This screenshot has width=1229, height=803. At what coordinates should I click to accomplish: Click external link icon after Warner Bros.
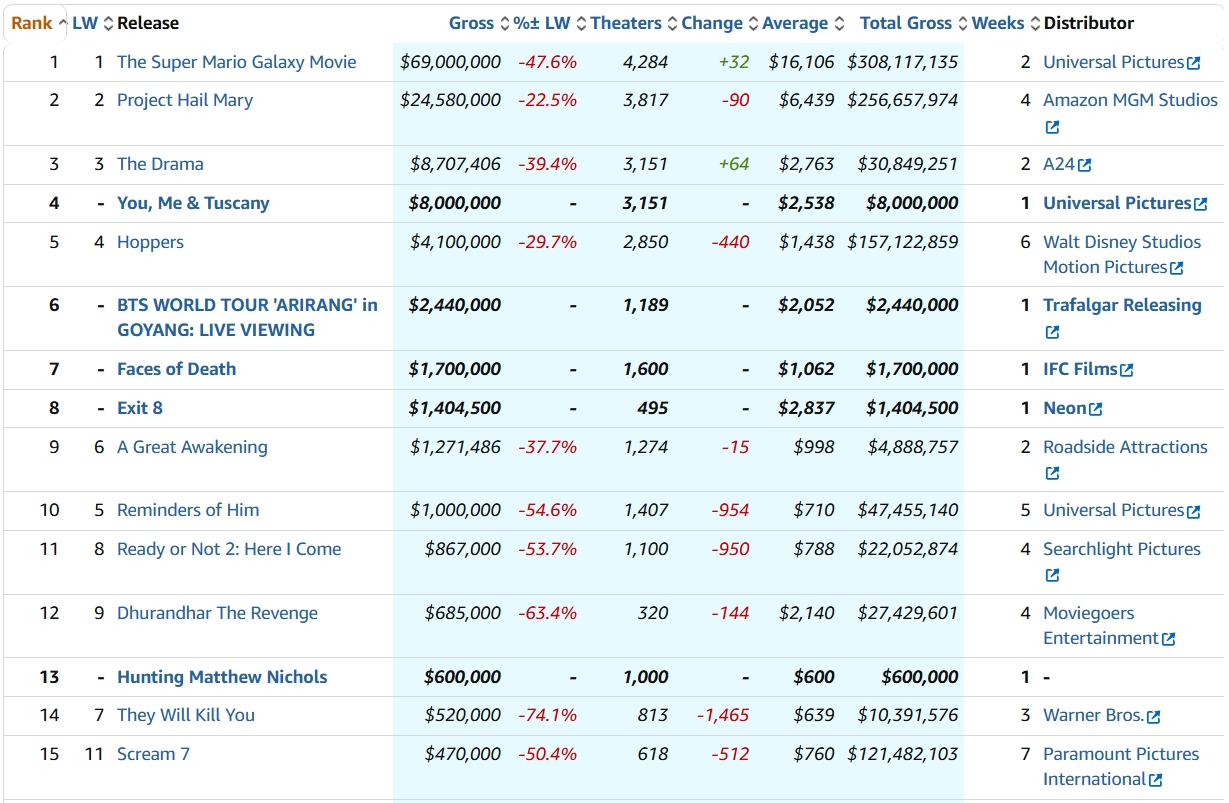1154,716
